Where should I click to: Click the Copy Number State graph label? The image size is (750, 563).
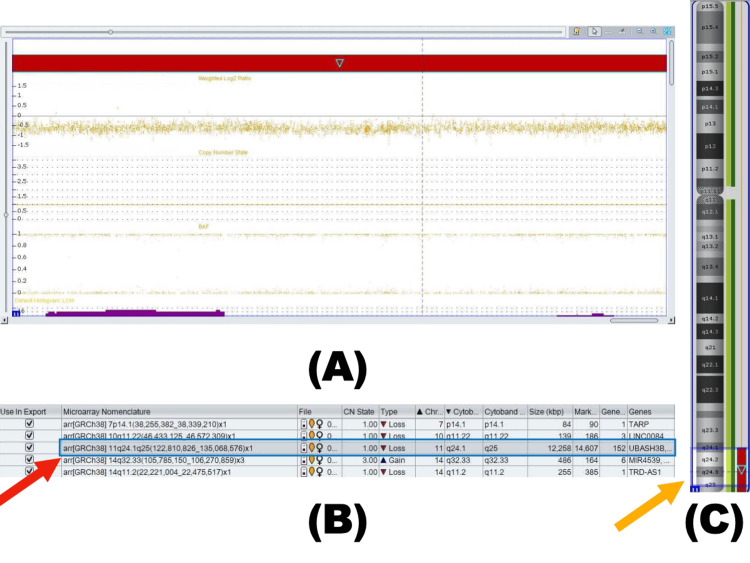pyautogui.click(x=223, y=152)
